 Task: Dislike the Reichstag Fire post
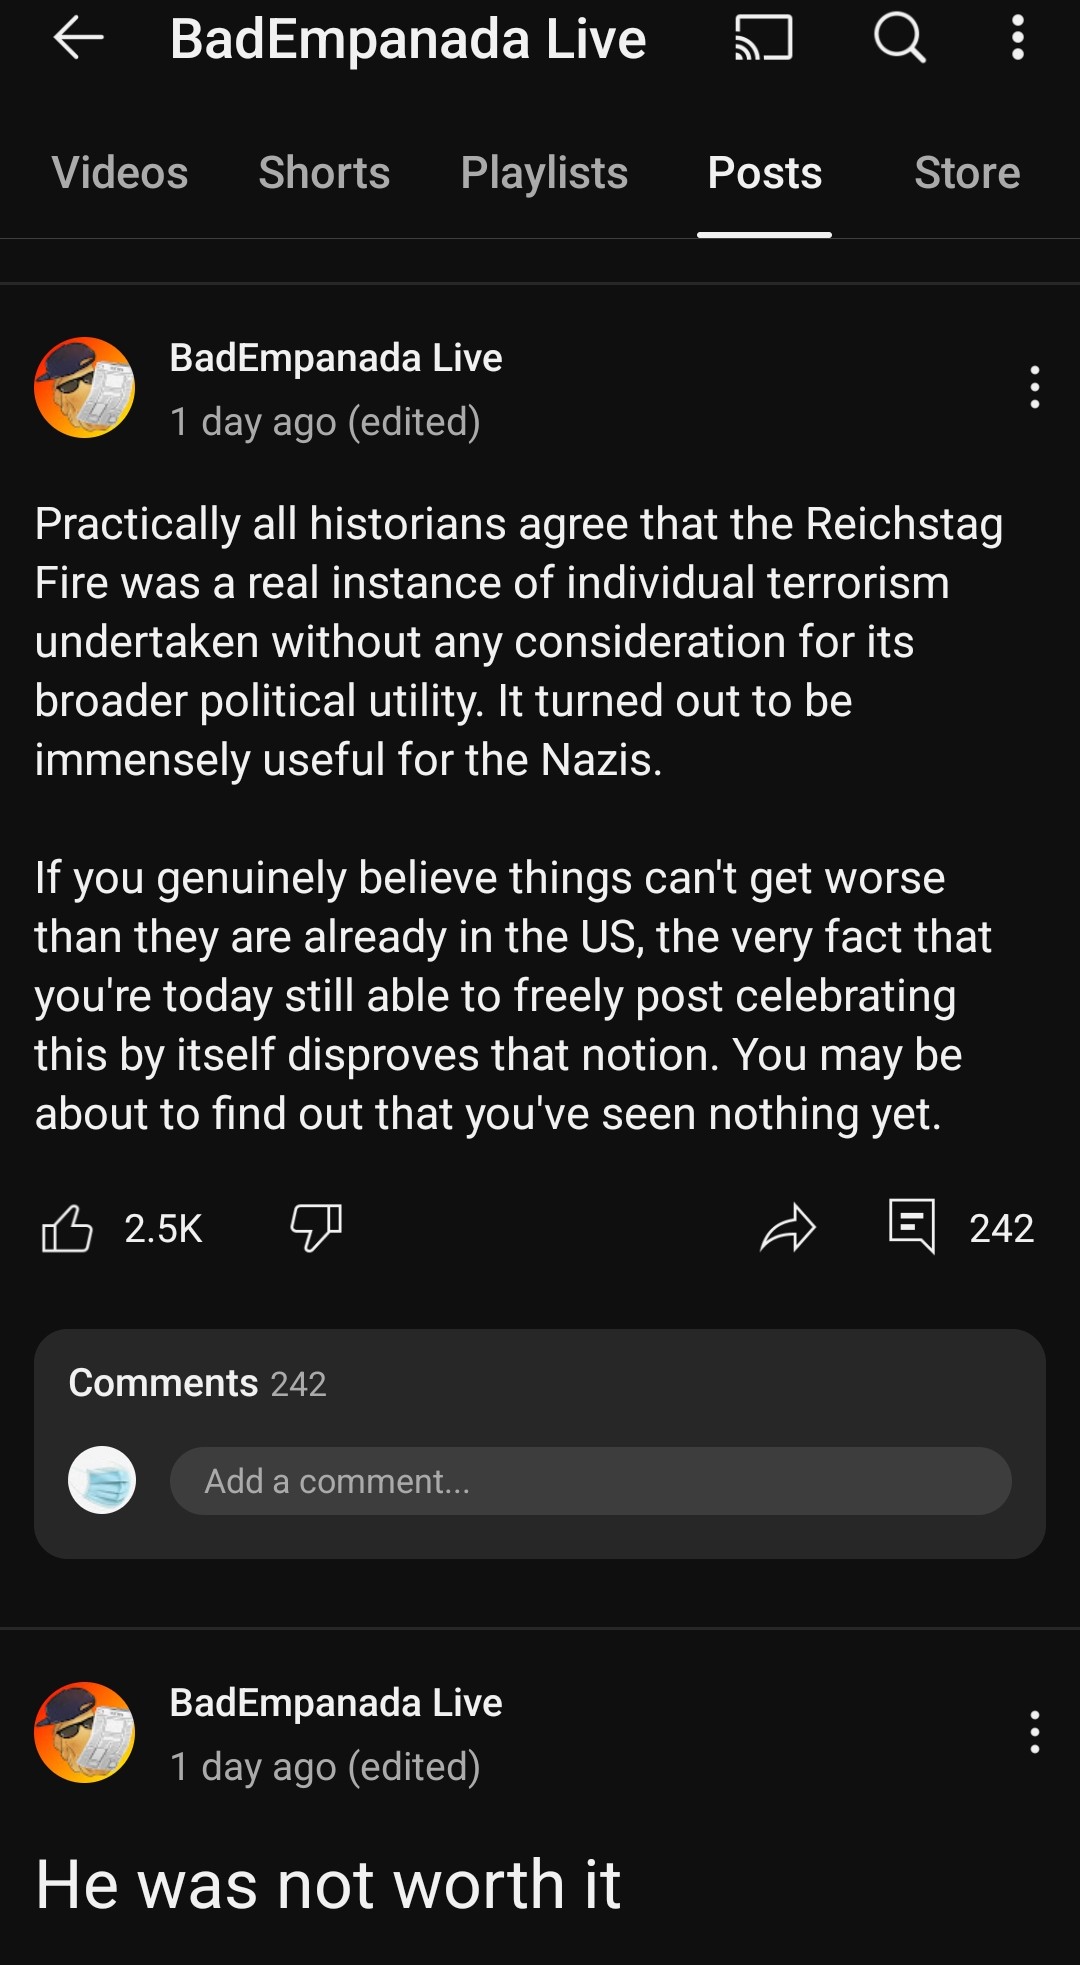pos(316,1227)
